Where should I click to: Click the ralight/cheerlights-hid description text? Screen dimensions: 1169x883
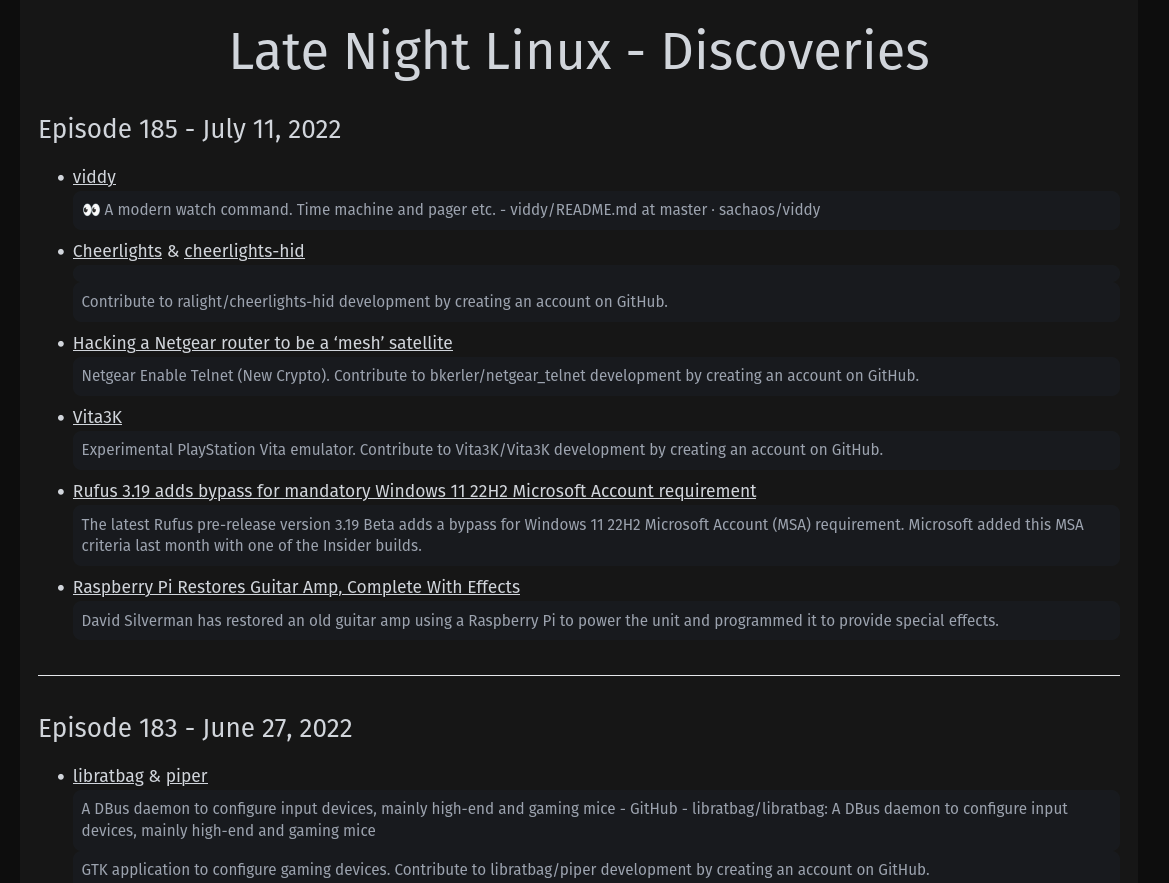(x=374, y=302)
